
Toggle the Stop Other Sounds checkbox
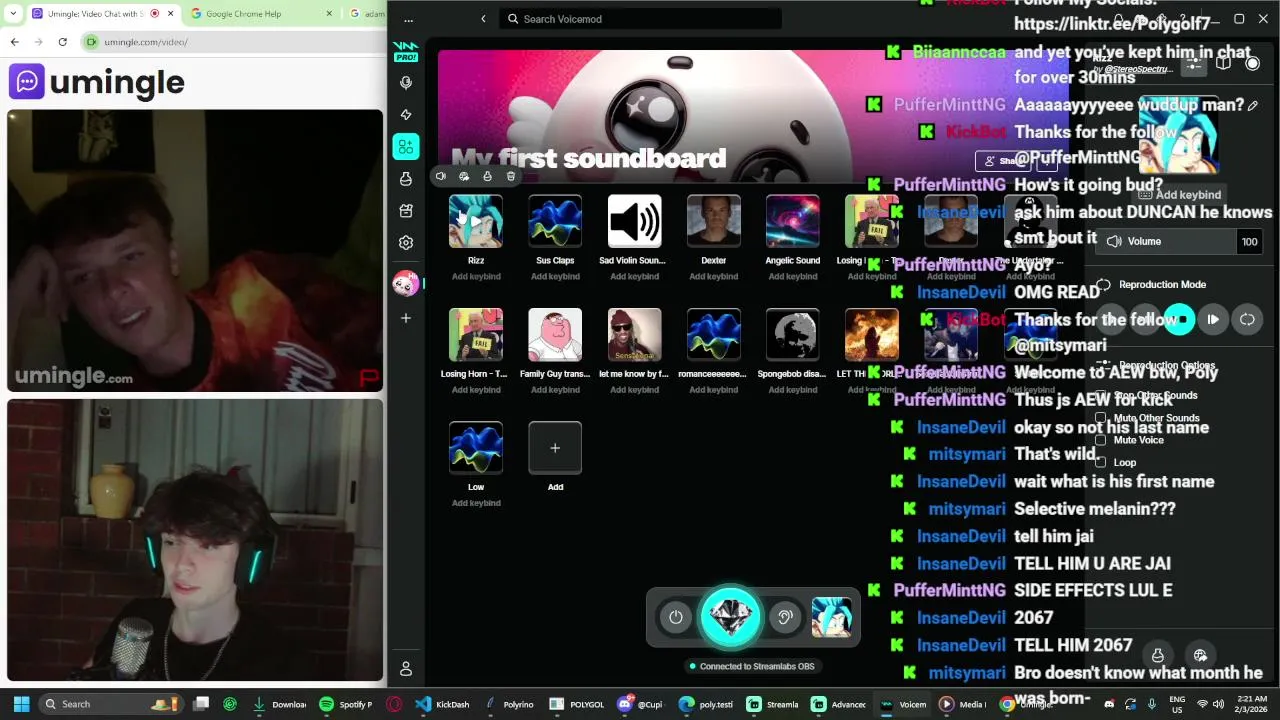pyautogui.click(x=1101, y=396)
